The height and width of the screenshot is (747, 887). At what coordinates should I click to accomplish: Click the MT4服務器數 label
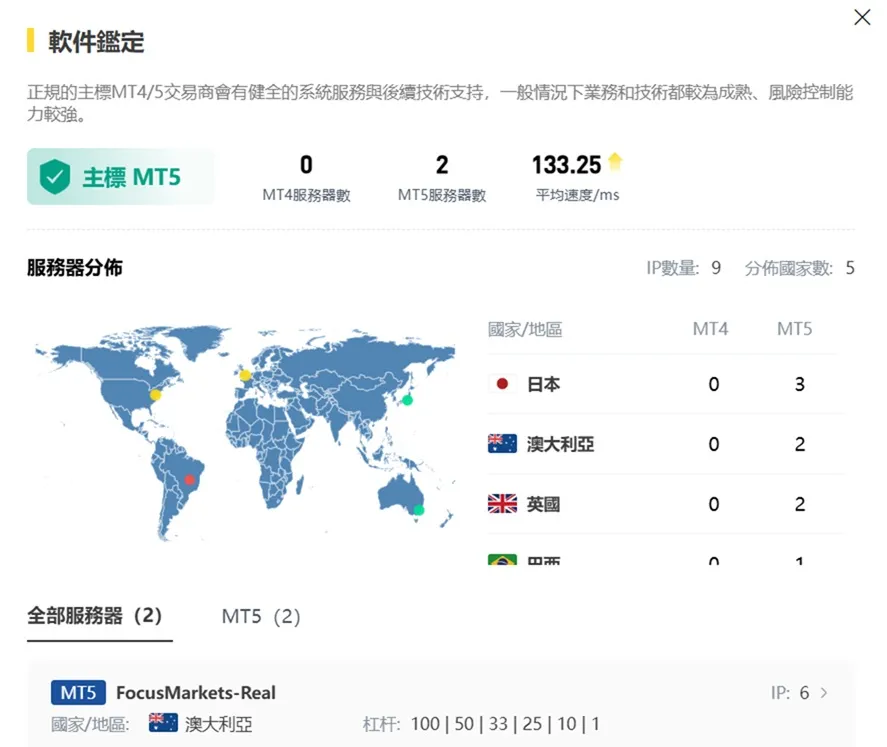click(x=306, y=196)
